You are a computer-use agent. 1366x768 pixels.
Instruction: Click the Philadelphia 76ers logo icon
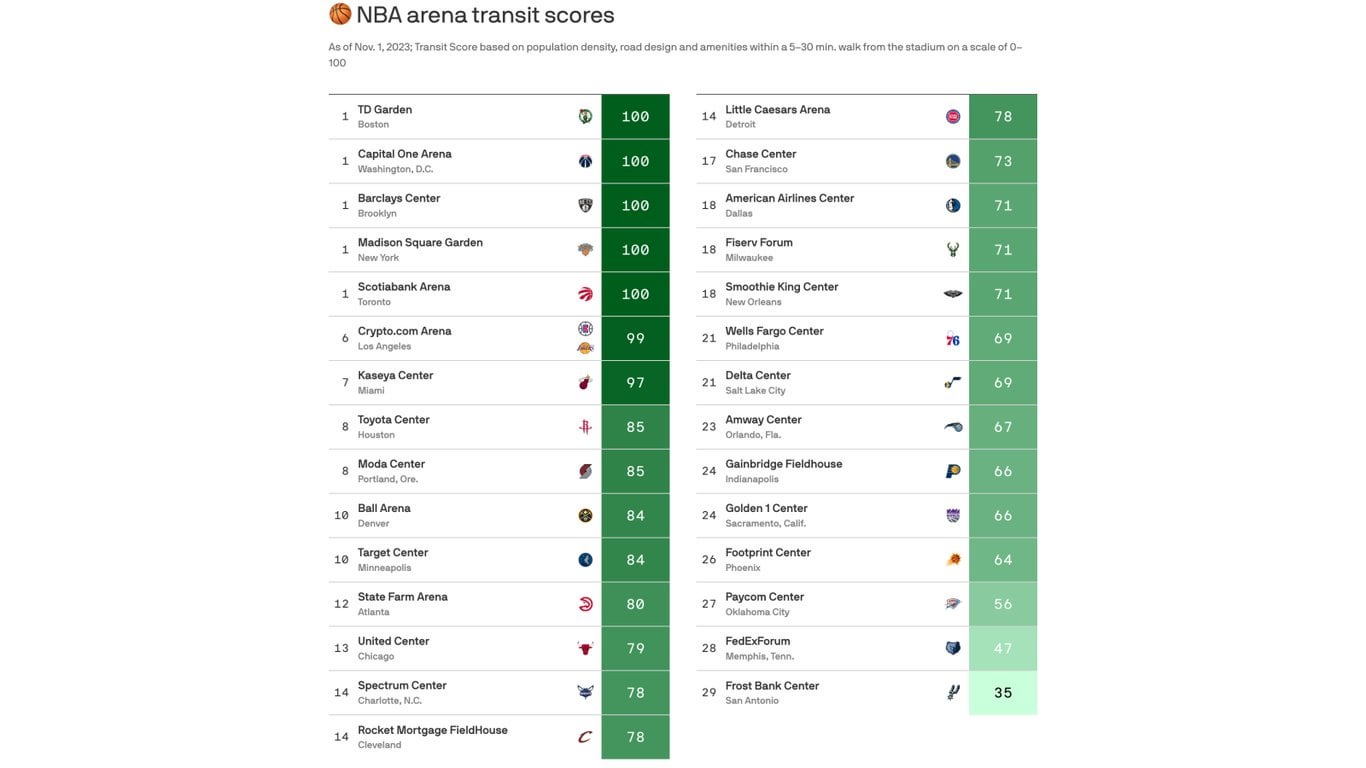953,339
